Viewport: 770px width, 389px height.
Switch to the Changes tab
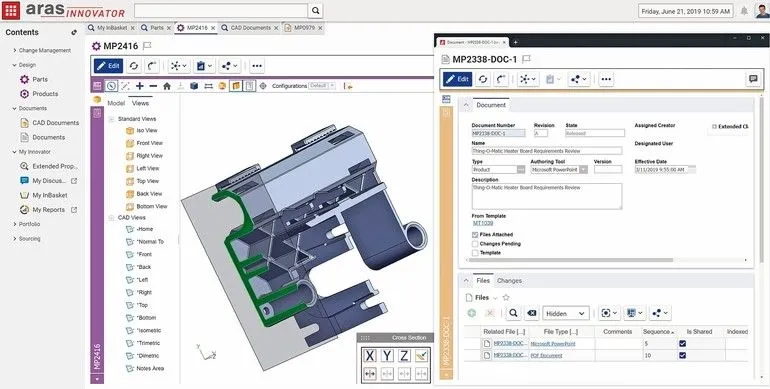tap(509, 281)
